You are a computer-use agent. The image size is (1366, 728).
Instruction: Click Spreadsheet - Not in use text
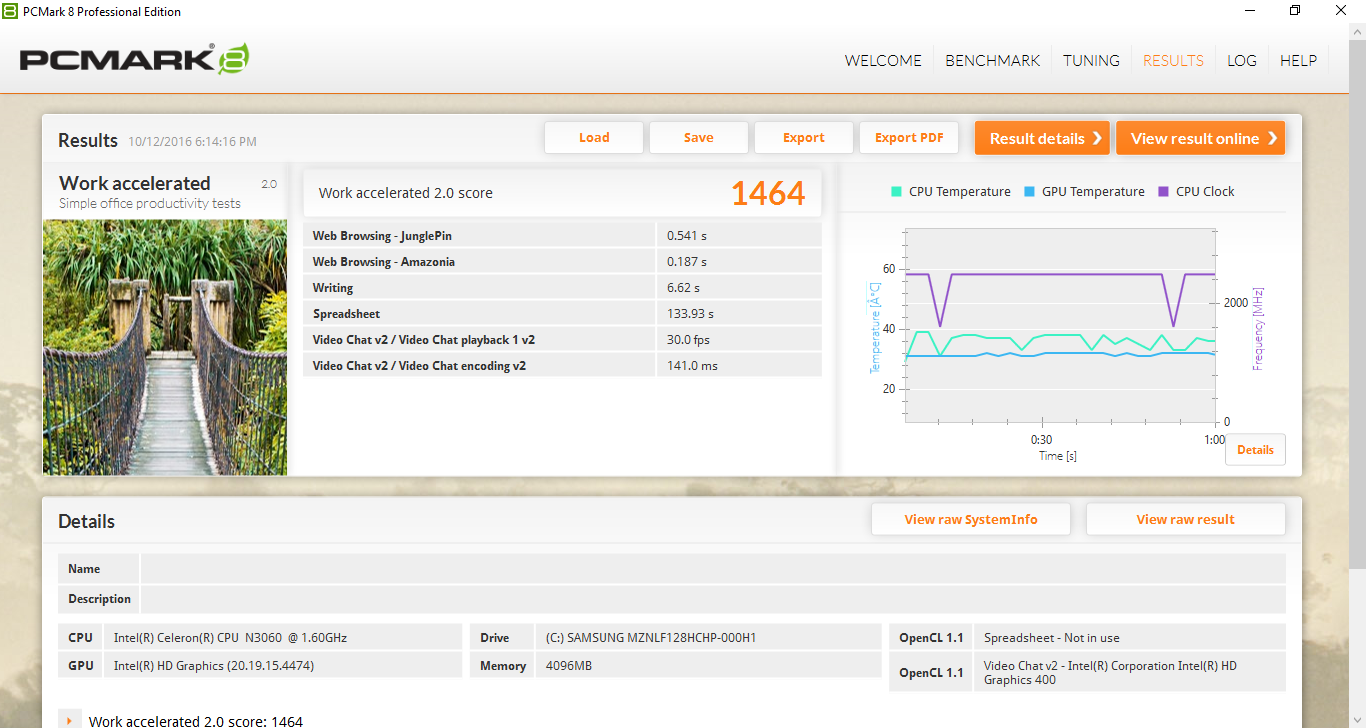click(1051, 637)
